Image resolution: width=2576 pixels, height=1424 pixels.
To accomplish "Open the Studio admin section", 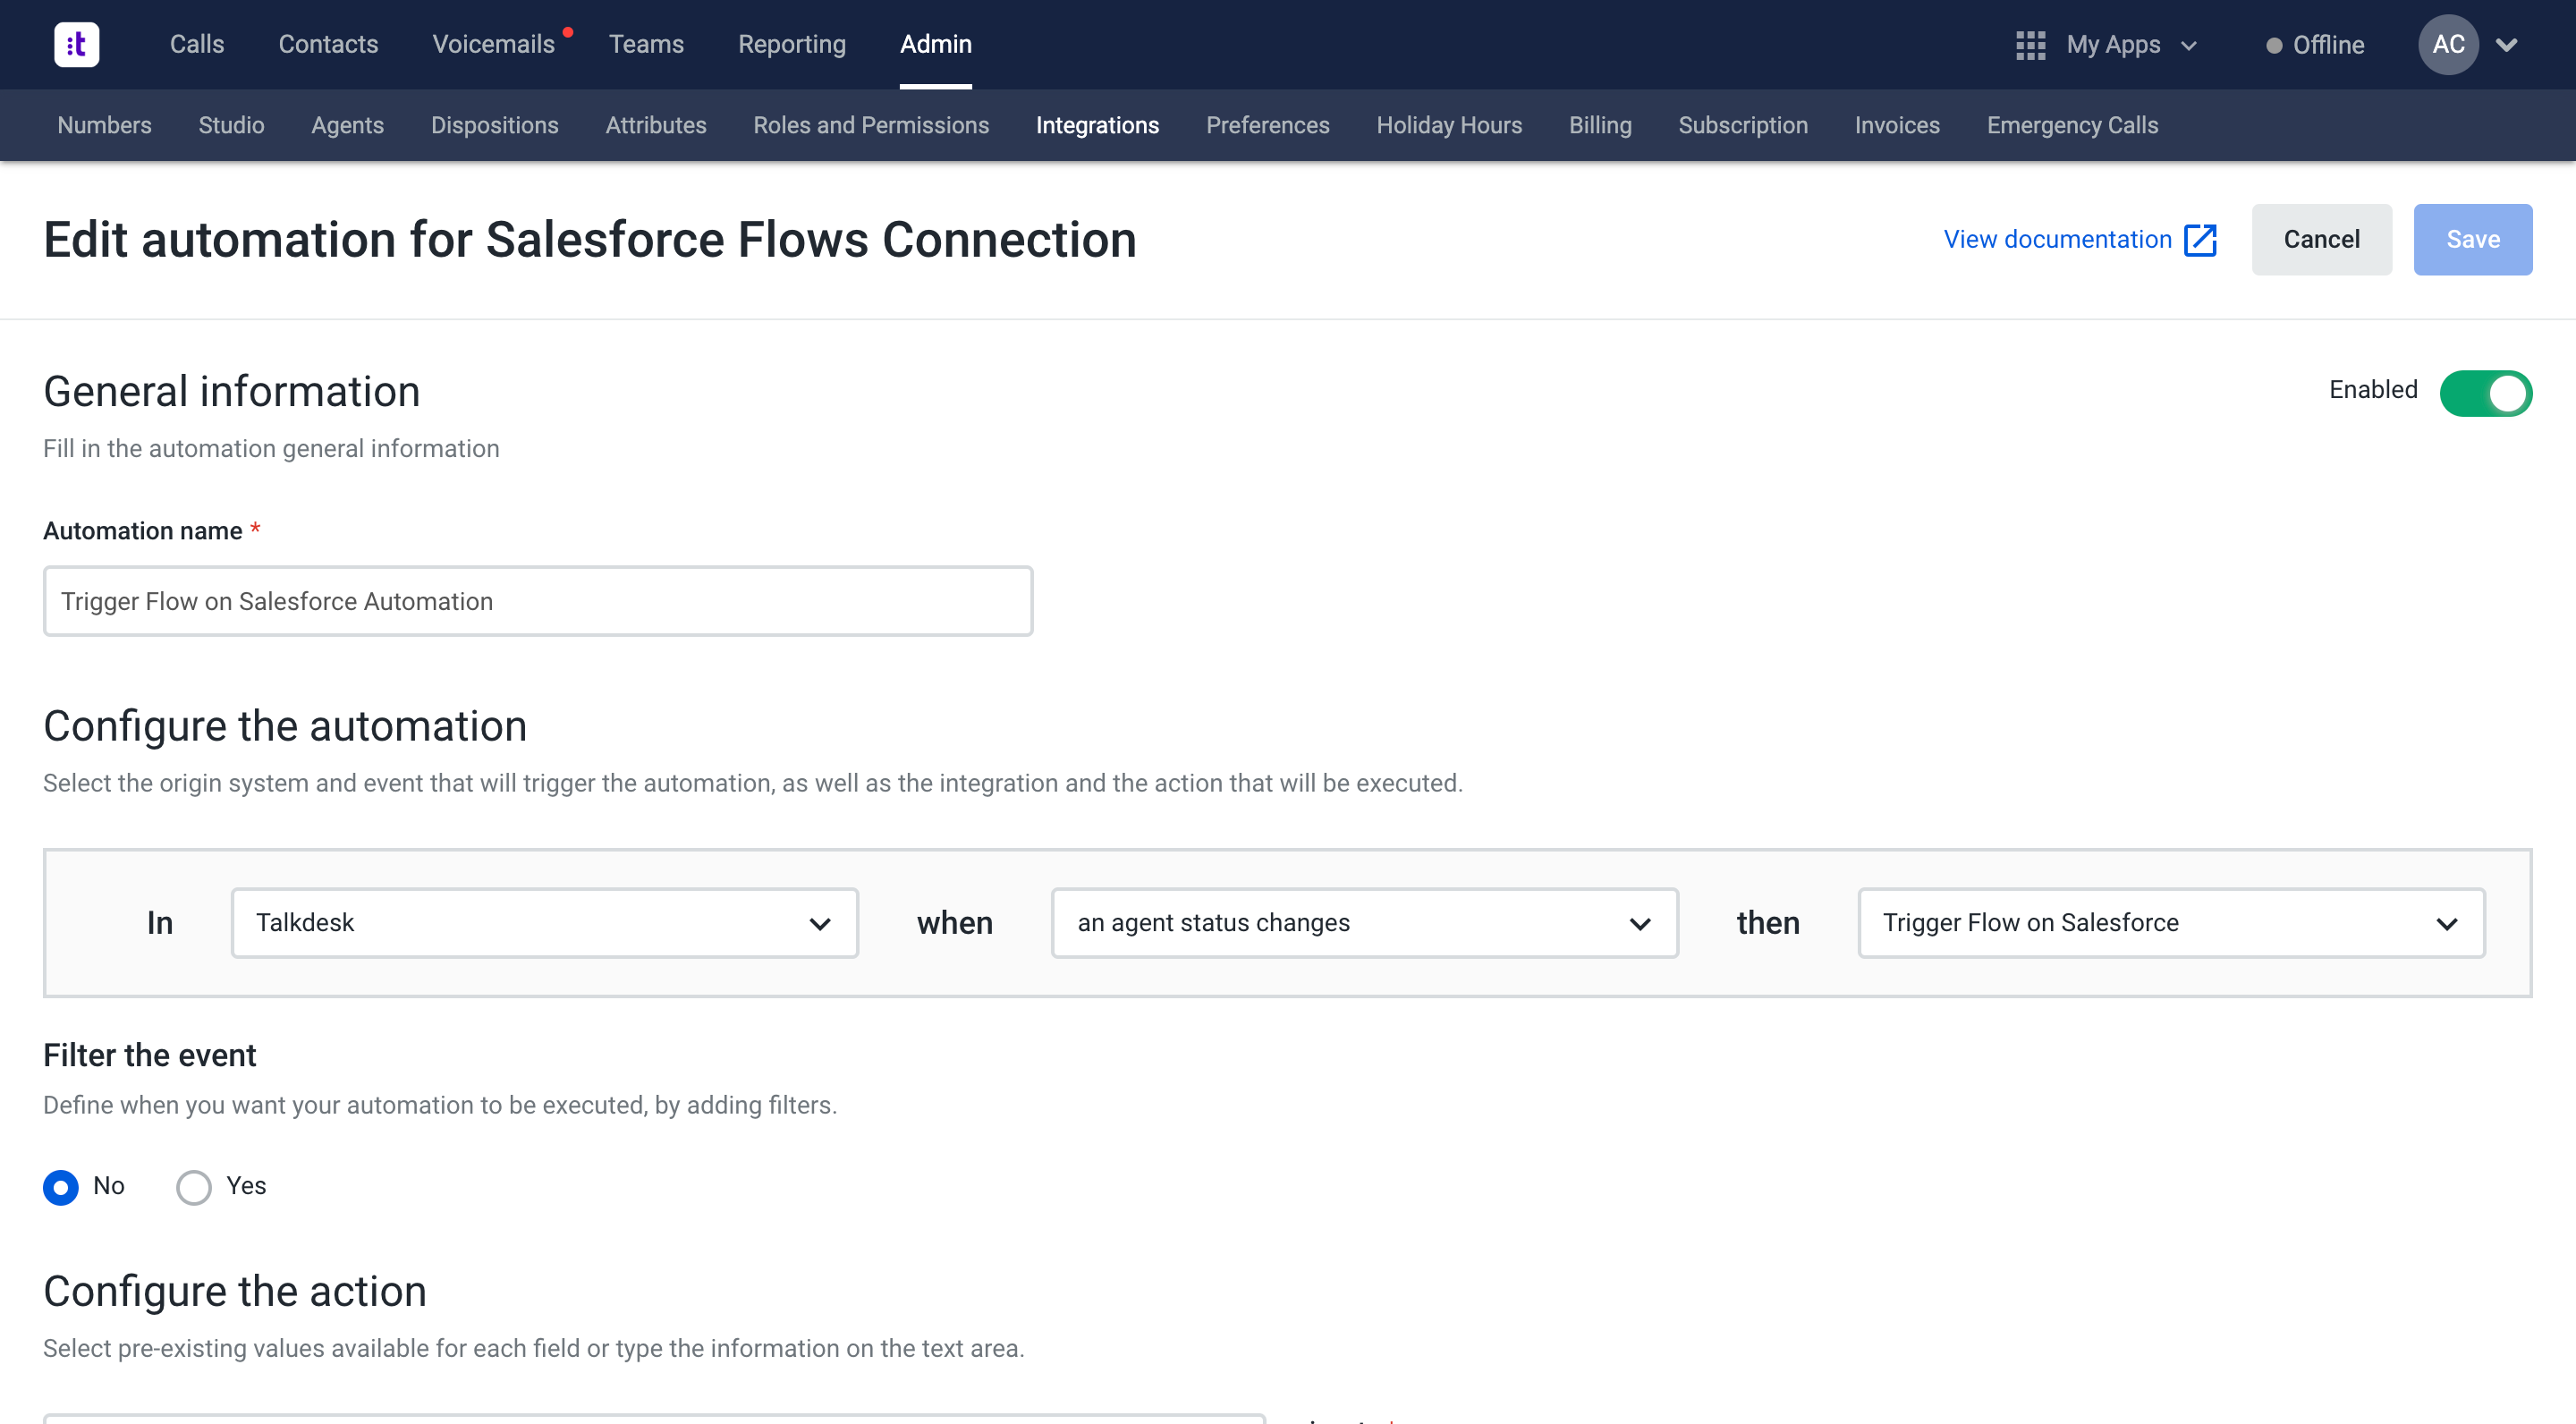I will pos(231,125).
